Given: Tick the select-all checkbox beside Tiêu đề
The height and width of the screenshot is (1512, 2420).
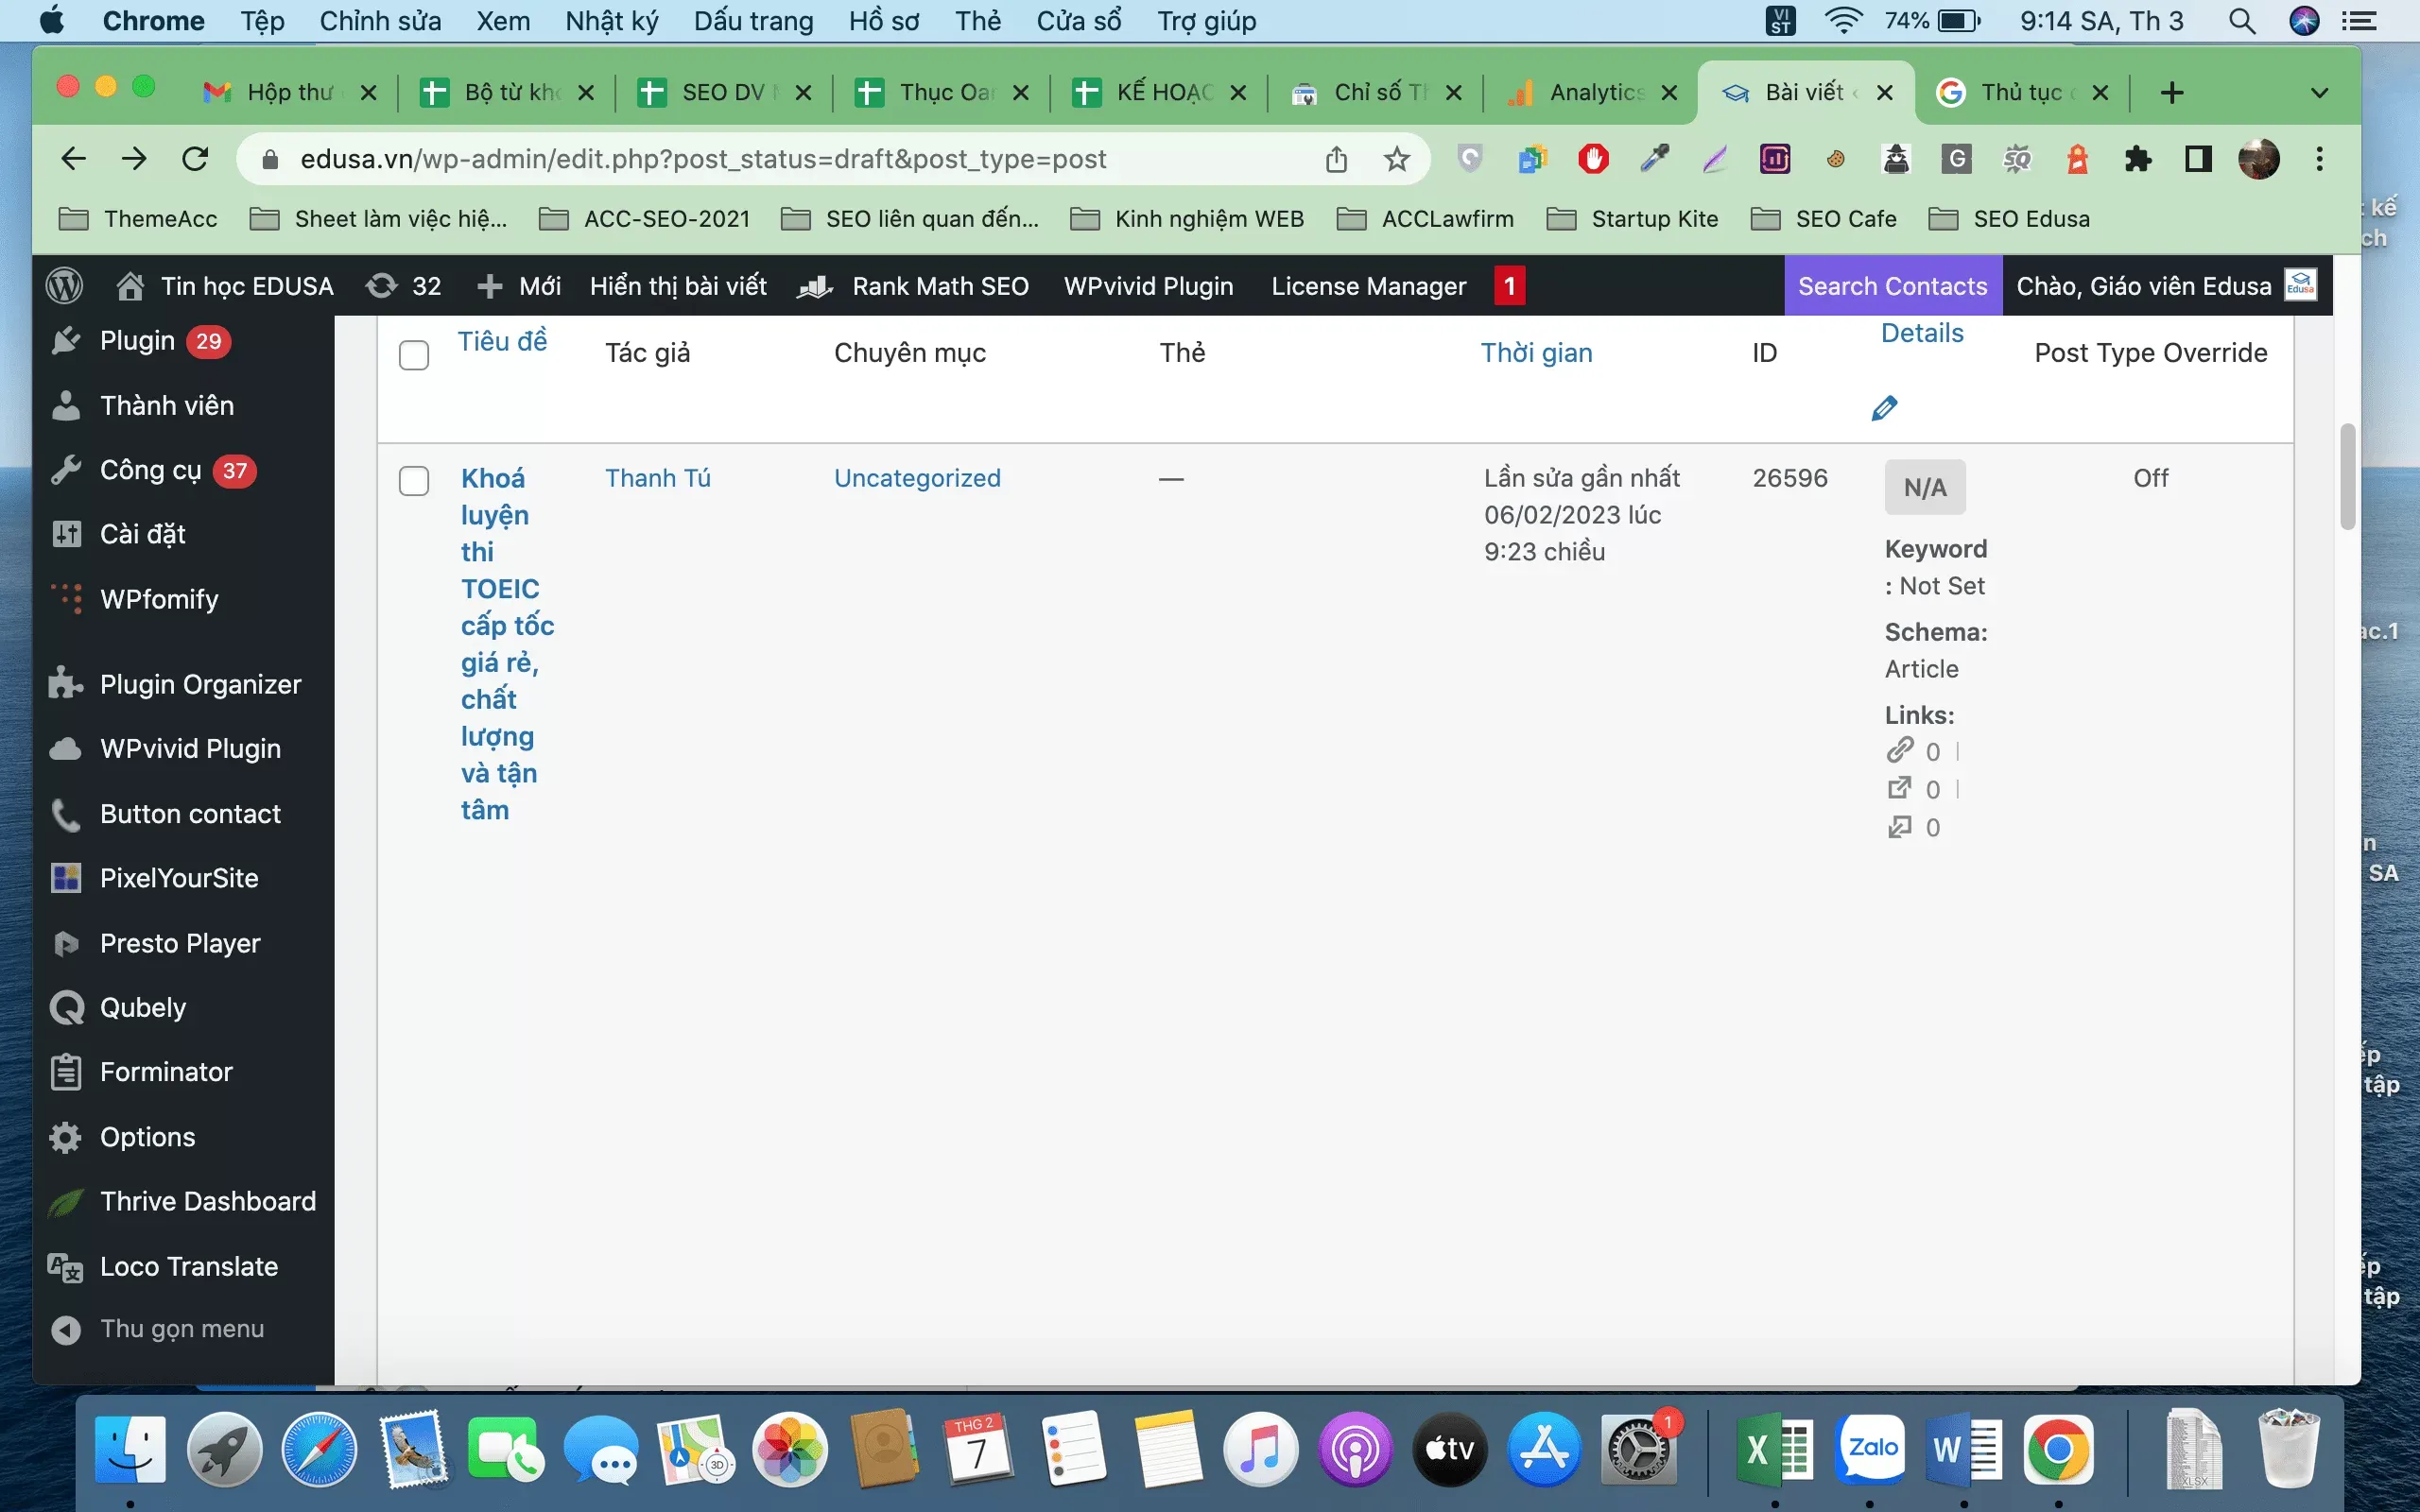Looking at the screenshot, I should pos(414,355).
